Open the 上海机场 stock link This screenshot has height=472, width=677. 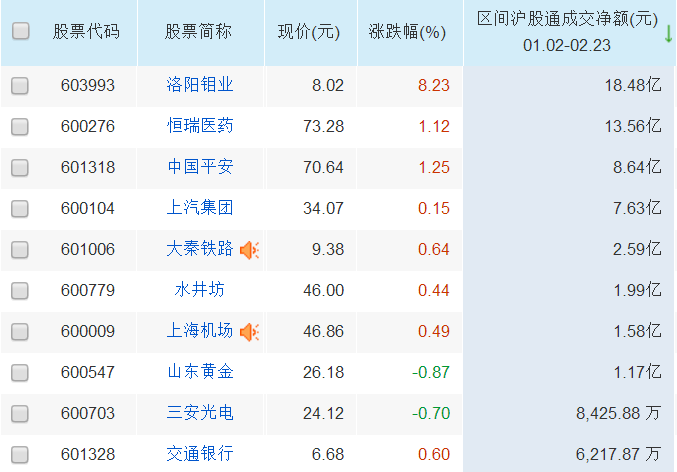[x=200, y=331]
